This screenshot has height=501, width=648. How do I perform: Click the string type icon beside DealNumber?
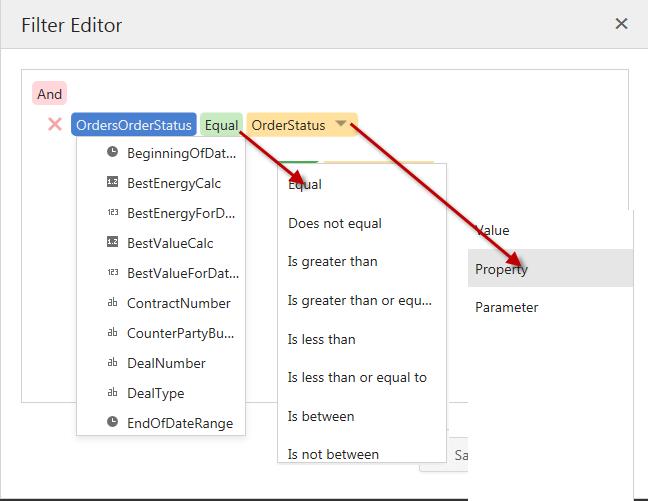pos(112,363)
